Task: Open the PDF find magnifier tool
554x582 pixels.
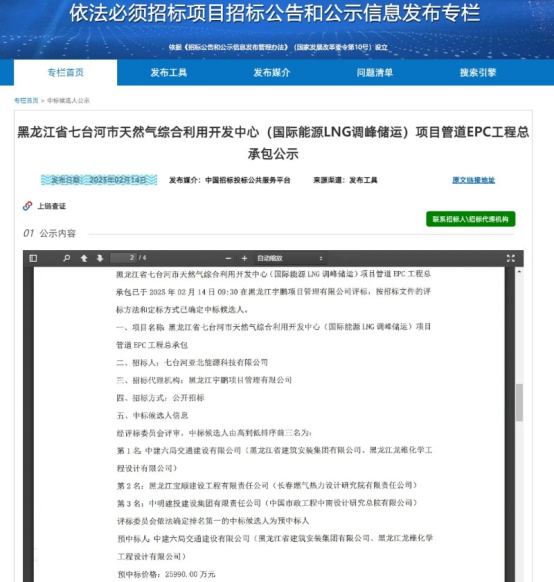Action: 66,258
